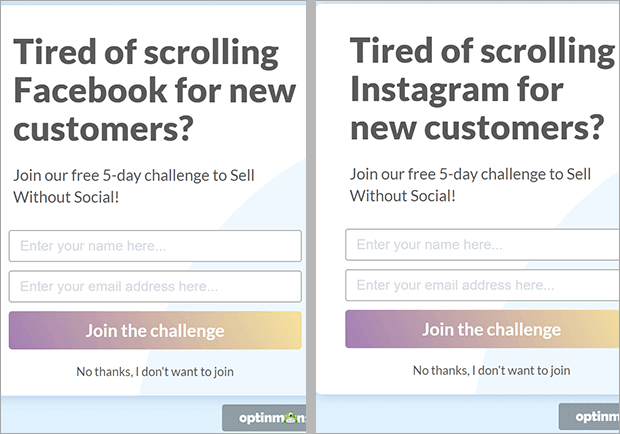This screenshot has width=620, height=434.
Task: Click the customers? line in the Facebook headline
Action: tap(102, 131)
